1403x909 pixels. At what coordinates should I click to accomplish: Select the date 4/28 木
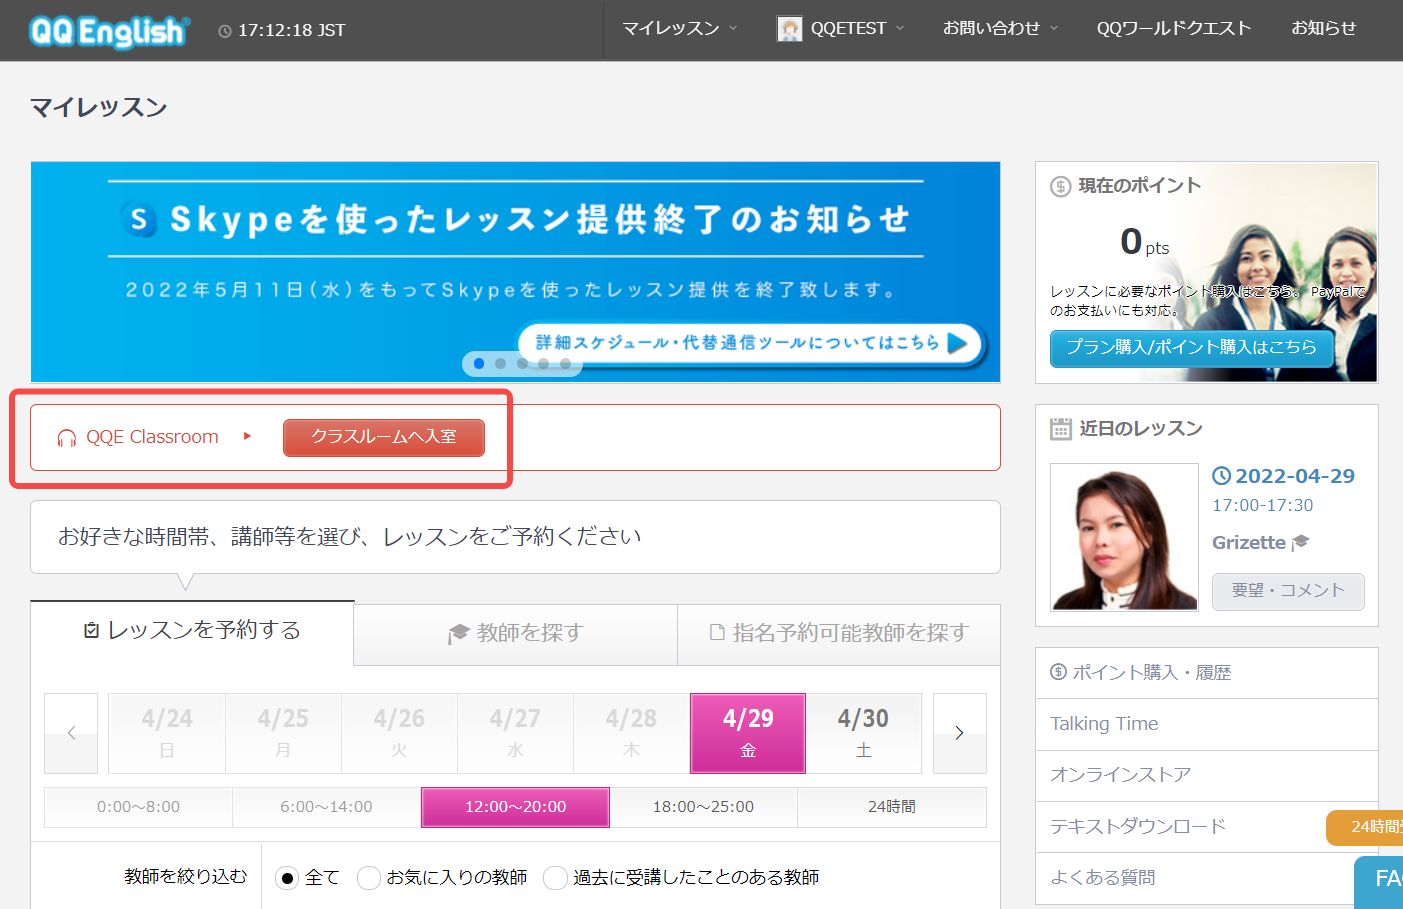coord(631,733)
